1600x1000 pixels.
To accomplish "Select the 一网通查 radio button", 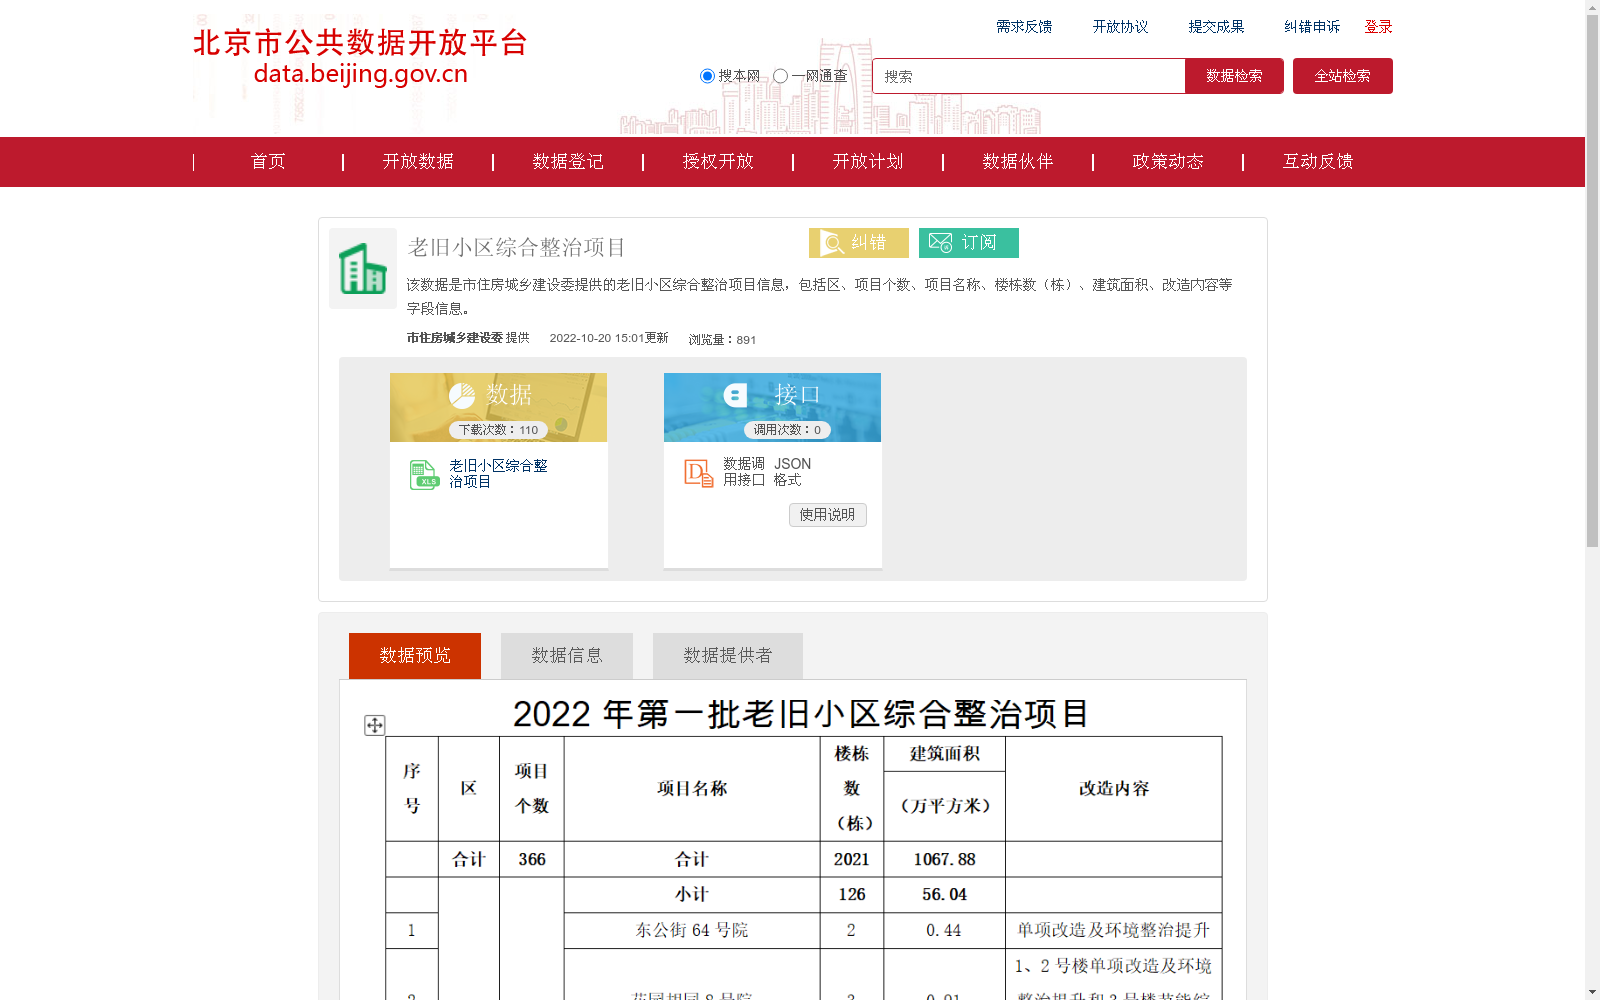I will (780, 76).
